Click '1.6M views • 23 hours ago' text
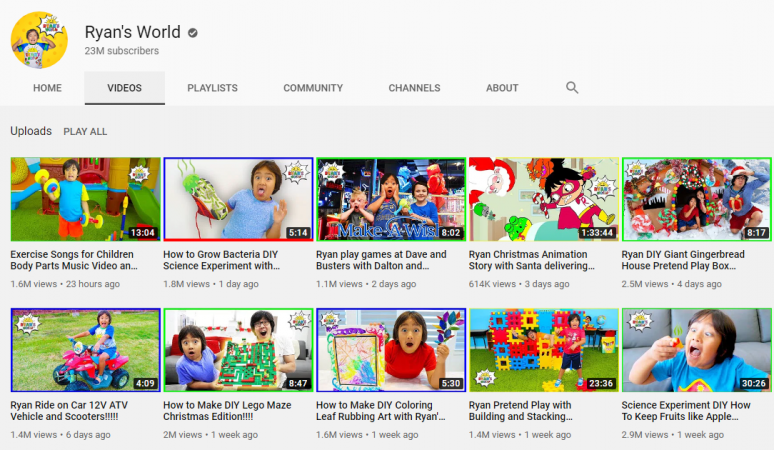This screenshot has width=774, height=450. coord(65,284)
